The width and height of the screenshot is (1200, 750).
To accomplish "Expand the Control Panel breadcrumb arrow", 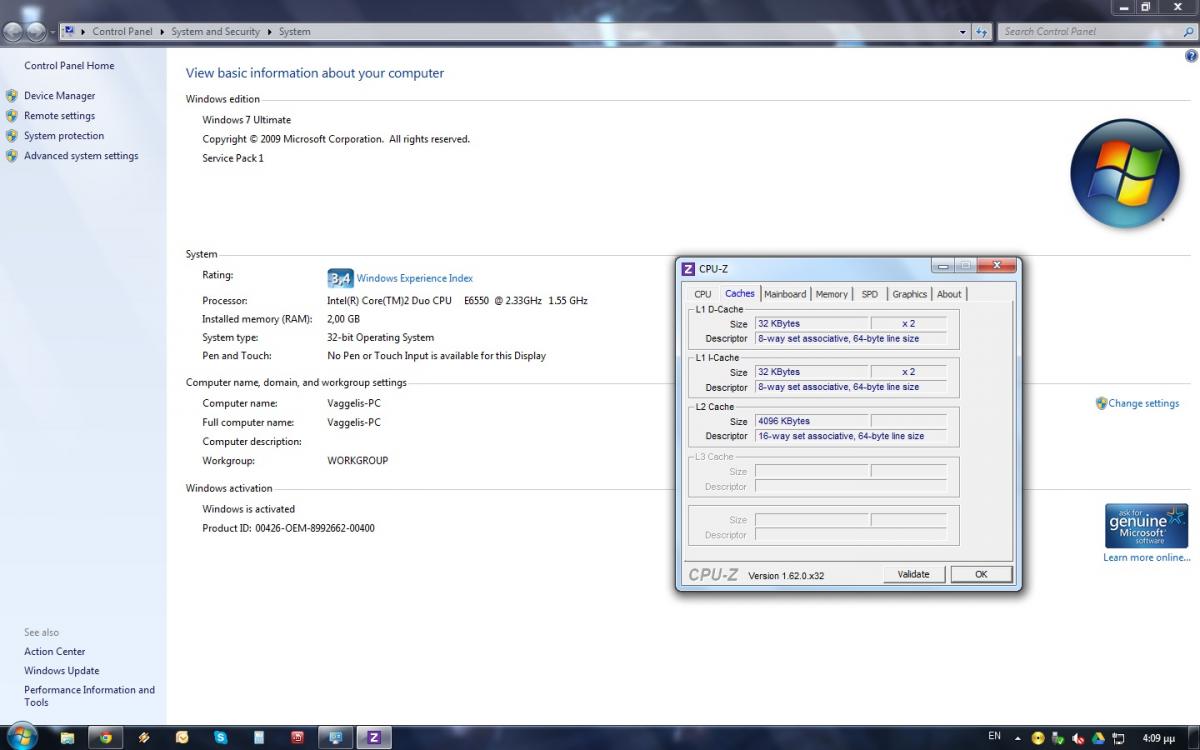I will pos(162,32).
